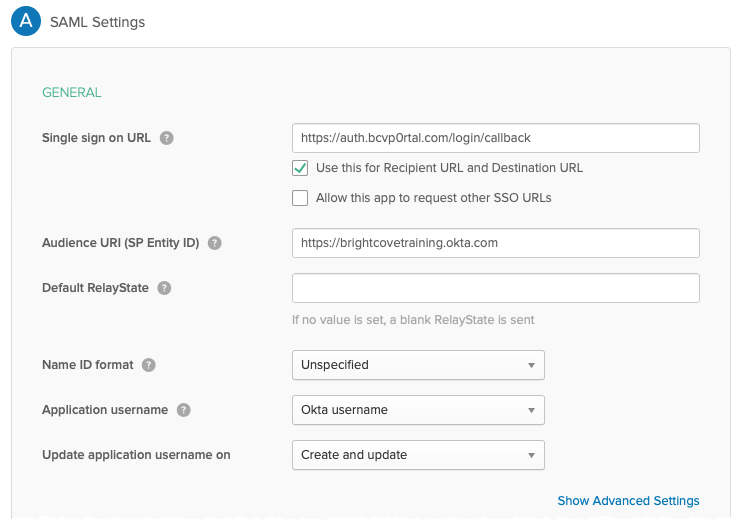Screen dimensions: 736x520
Task: Click the Single sign on URL field
Action: [x=496, y=138]
